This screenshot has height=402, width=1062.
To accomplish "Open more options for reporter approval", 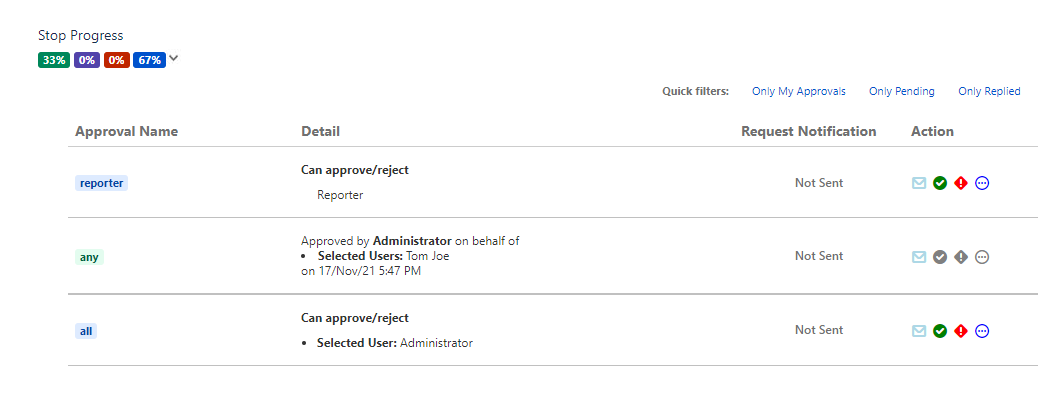I will click(982, 183).
